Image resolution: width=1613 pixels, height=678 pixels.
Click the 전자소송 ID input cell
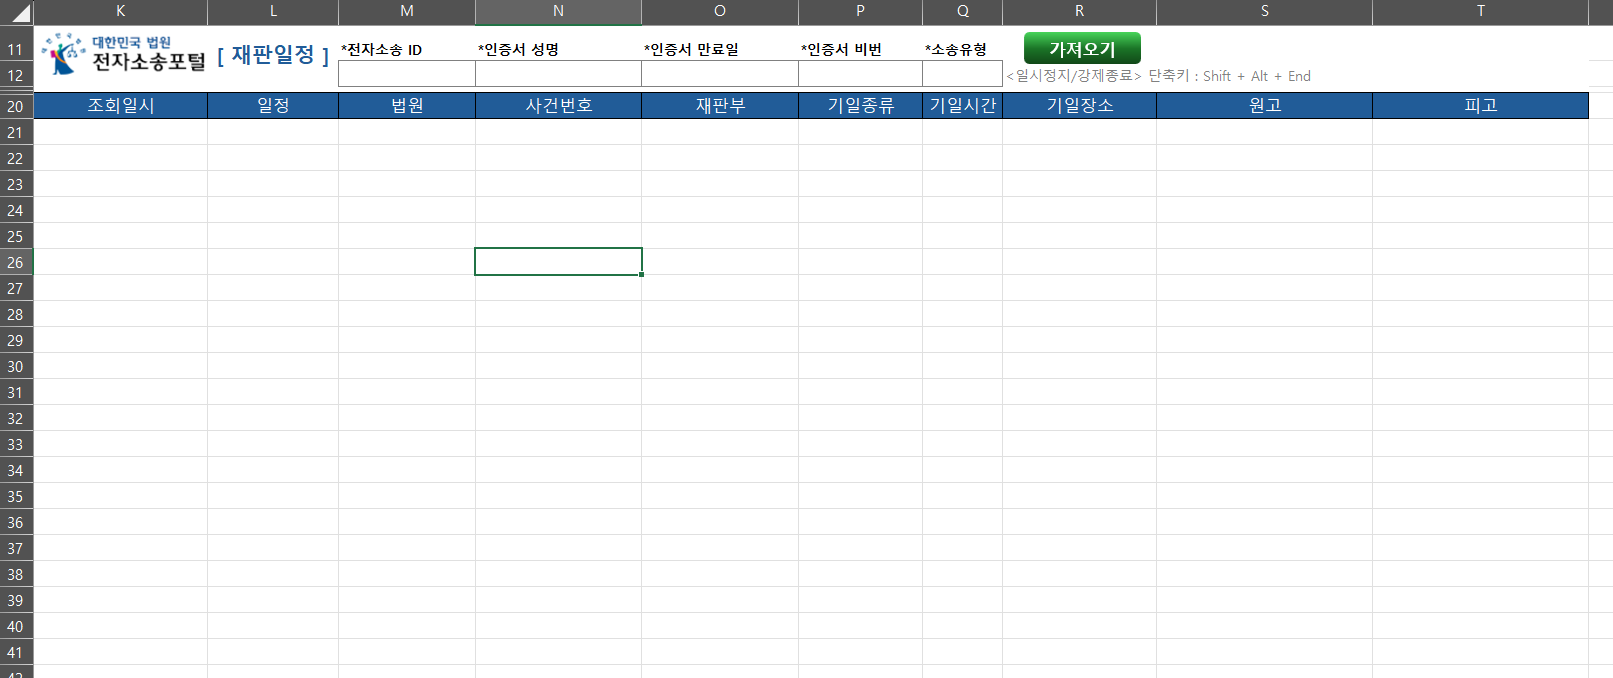coord(406,75)
